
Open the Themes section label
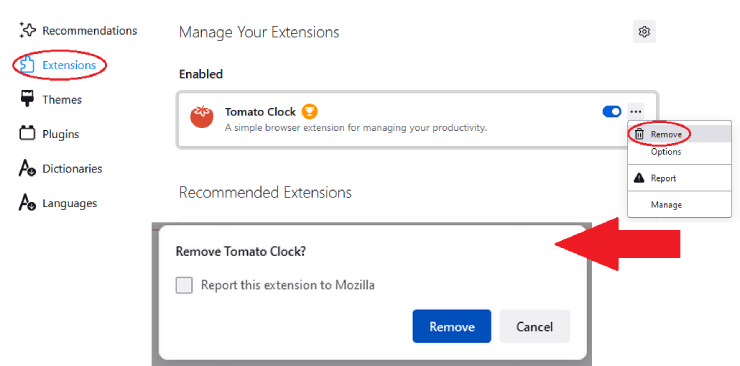point(62,100)
